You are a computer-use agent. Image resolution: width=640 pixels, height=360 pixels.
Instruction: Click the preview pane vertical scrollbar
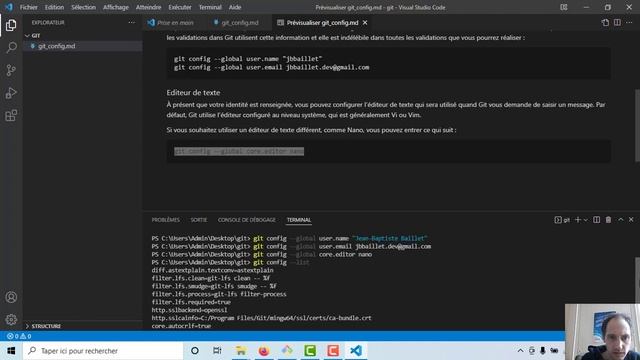638,125
